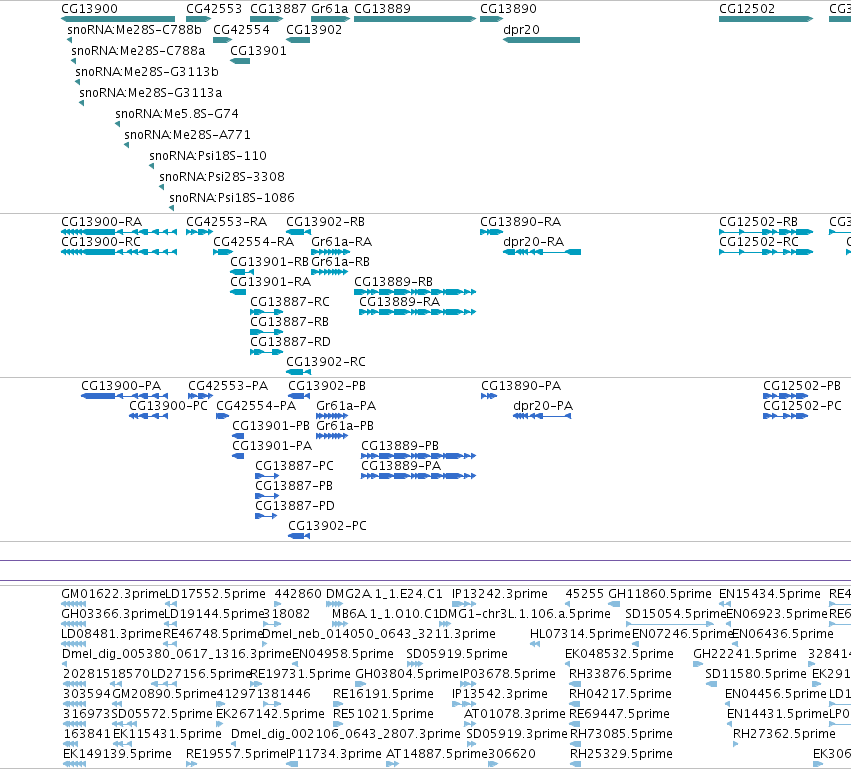Select snoRNA:Me5.8S-G74 feature
851x769 pixels.
117,124
